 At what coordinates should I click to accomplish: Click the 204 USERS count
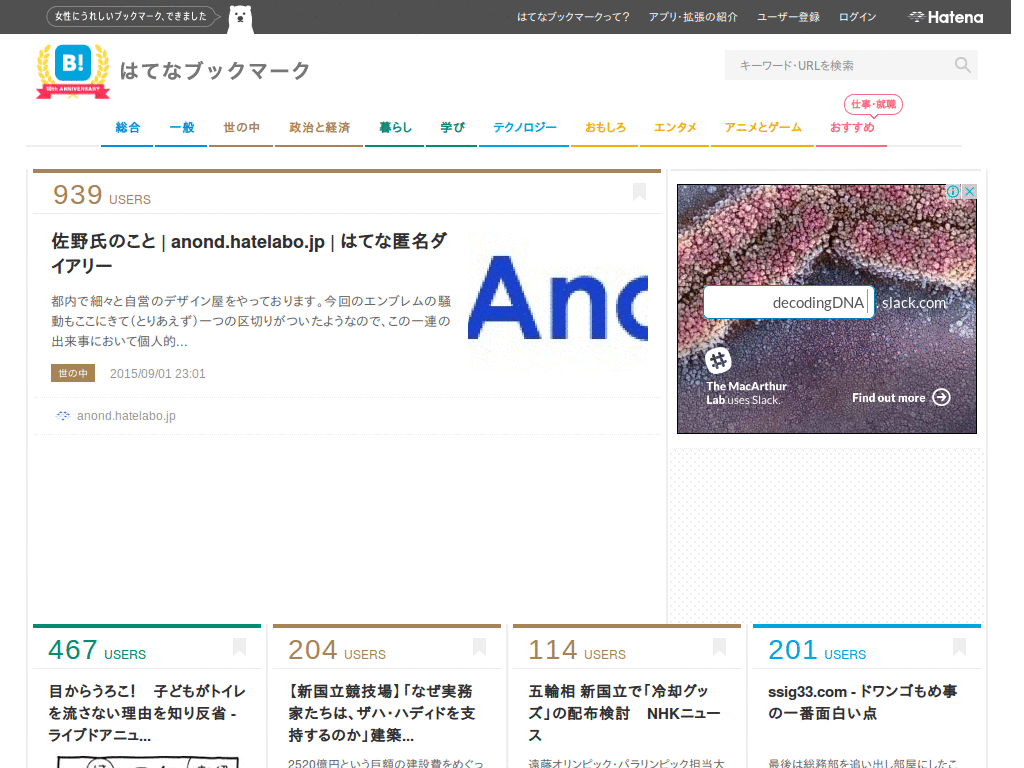point(337,650)
